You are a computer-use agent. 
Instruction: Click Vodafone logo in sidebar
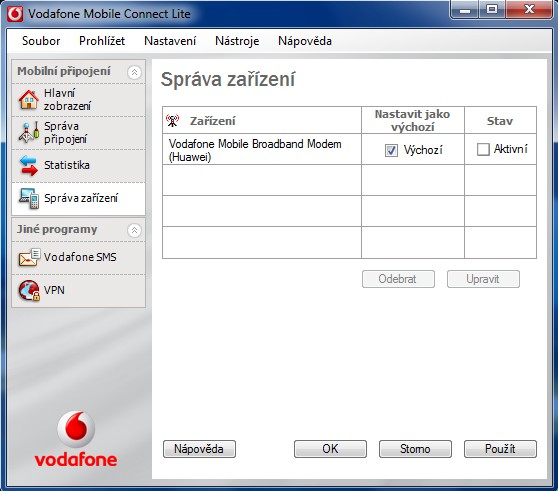pos(76,438)
